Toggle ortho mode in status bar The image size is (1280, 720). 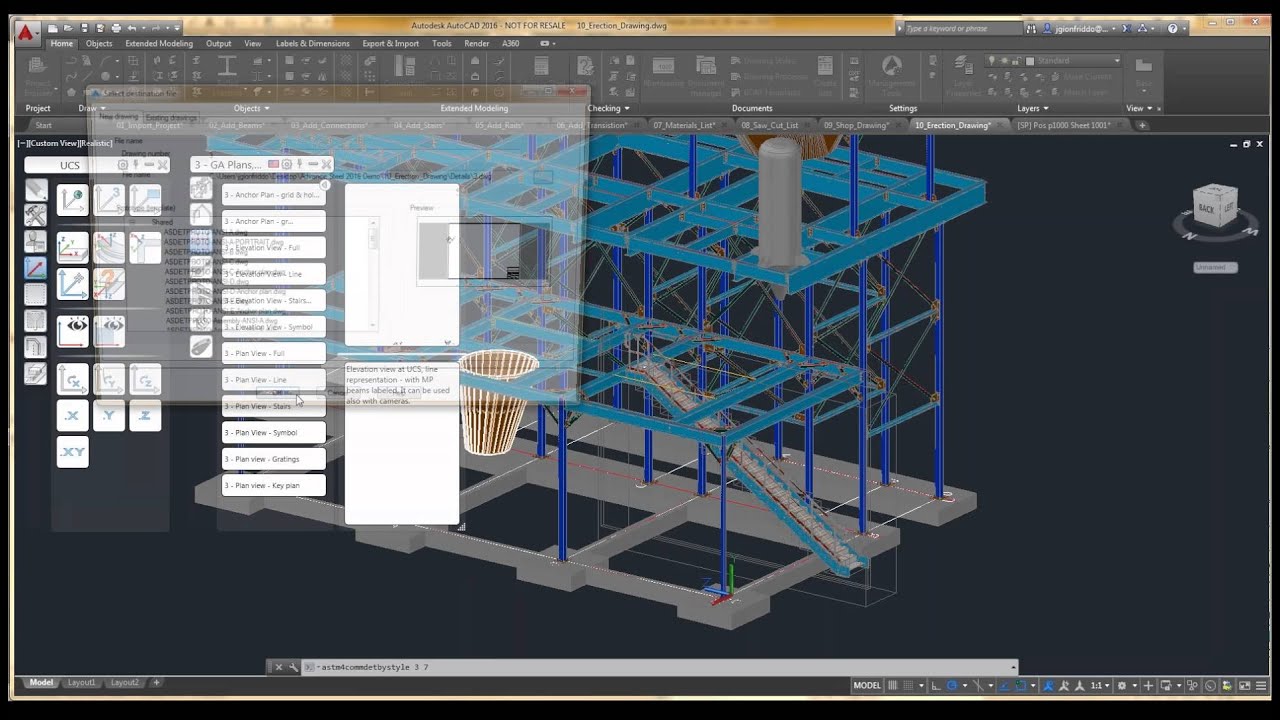coord(934,686)
